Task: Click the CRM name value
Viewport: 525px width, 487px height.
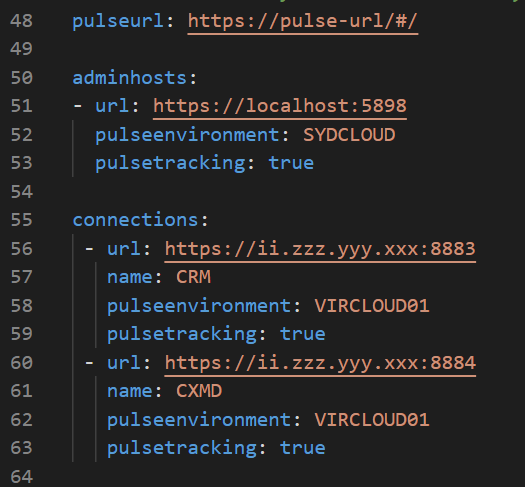Action: pos(194,277)
